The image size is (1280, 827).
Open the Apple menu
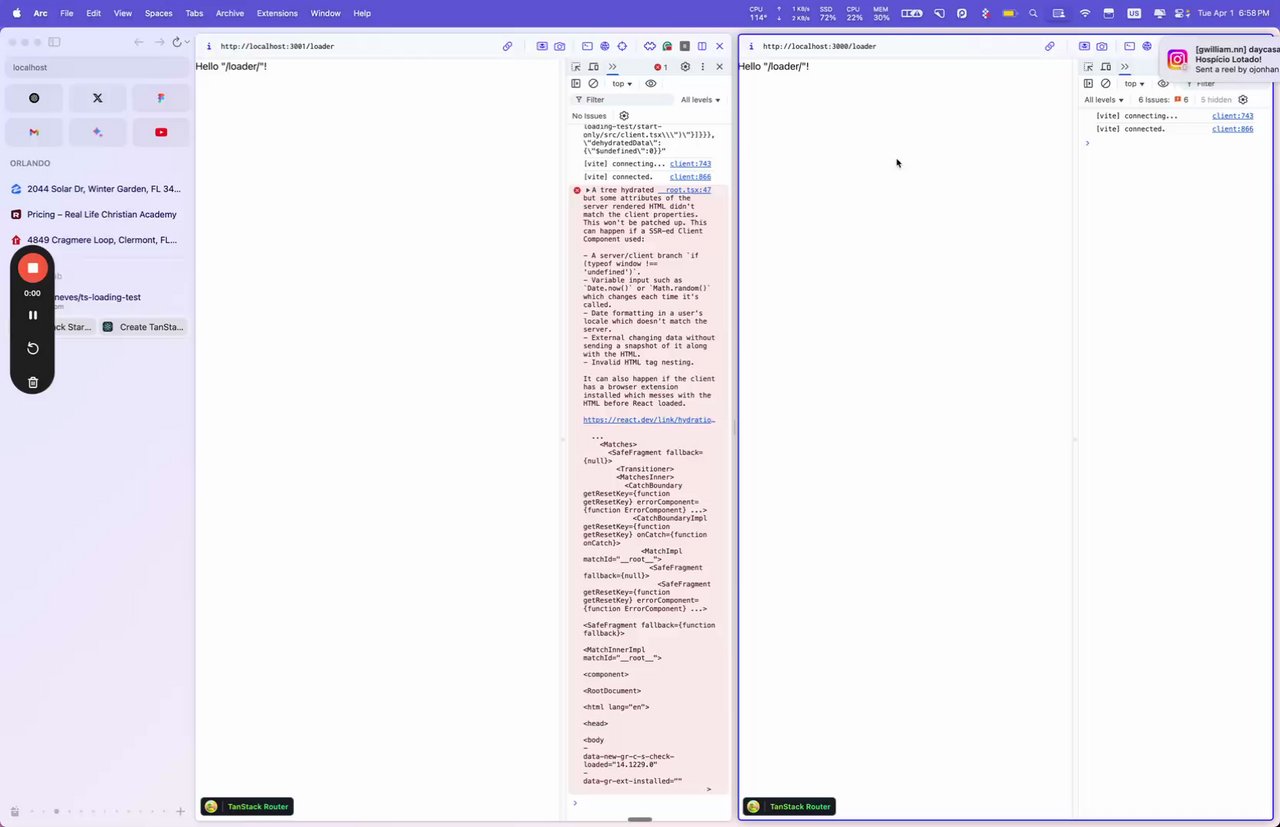coord(16,13)
